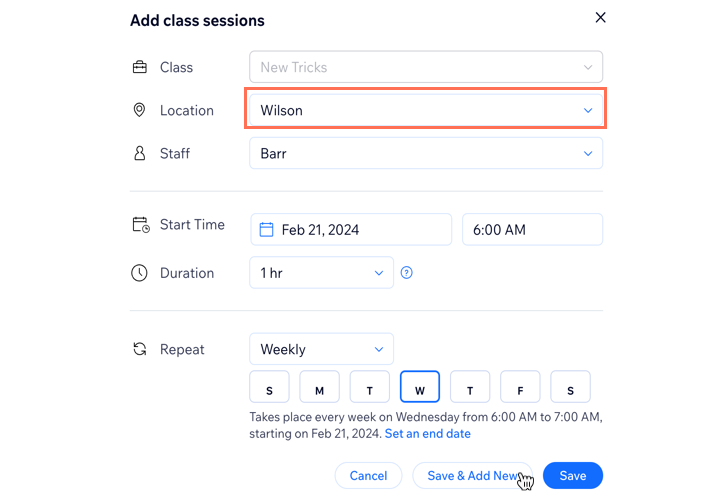Open the Location dropdown showing Wilson
The height and width of the screenshot is (500, 710).
425,110
